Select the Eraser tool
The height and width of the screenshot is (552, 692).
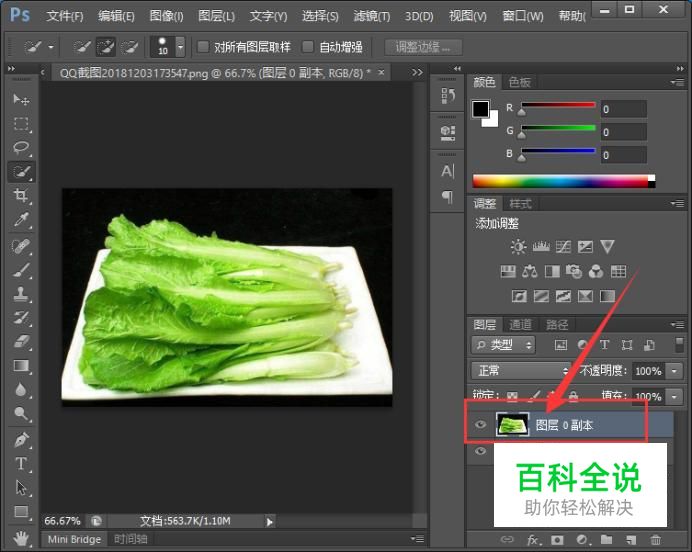[21, 342]
